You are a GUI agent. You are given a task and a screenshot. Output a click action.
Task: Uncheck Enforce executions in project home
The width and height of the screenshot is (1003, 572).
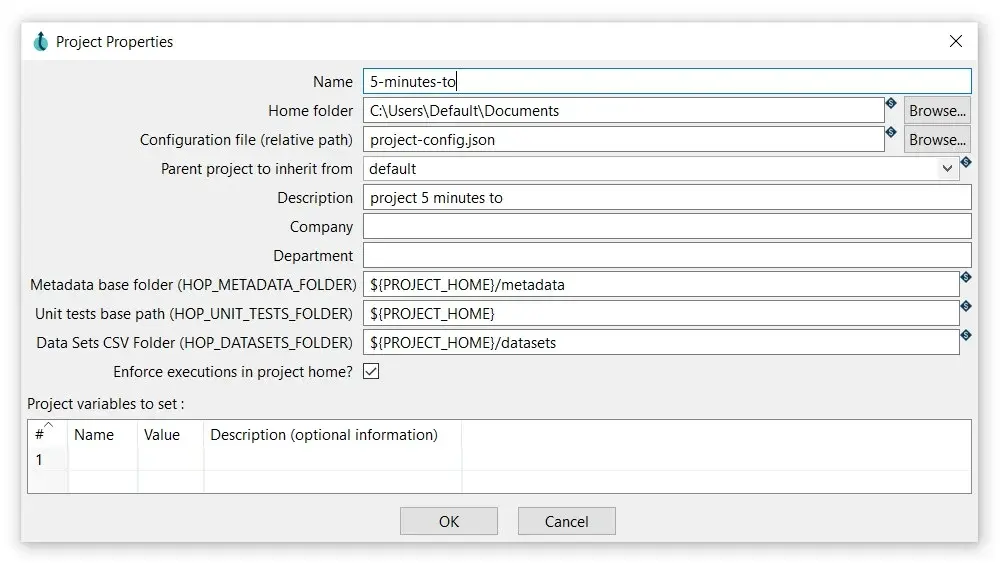click(371, 371)
